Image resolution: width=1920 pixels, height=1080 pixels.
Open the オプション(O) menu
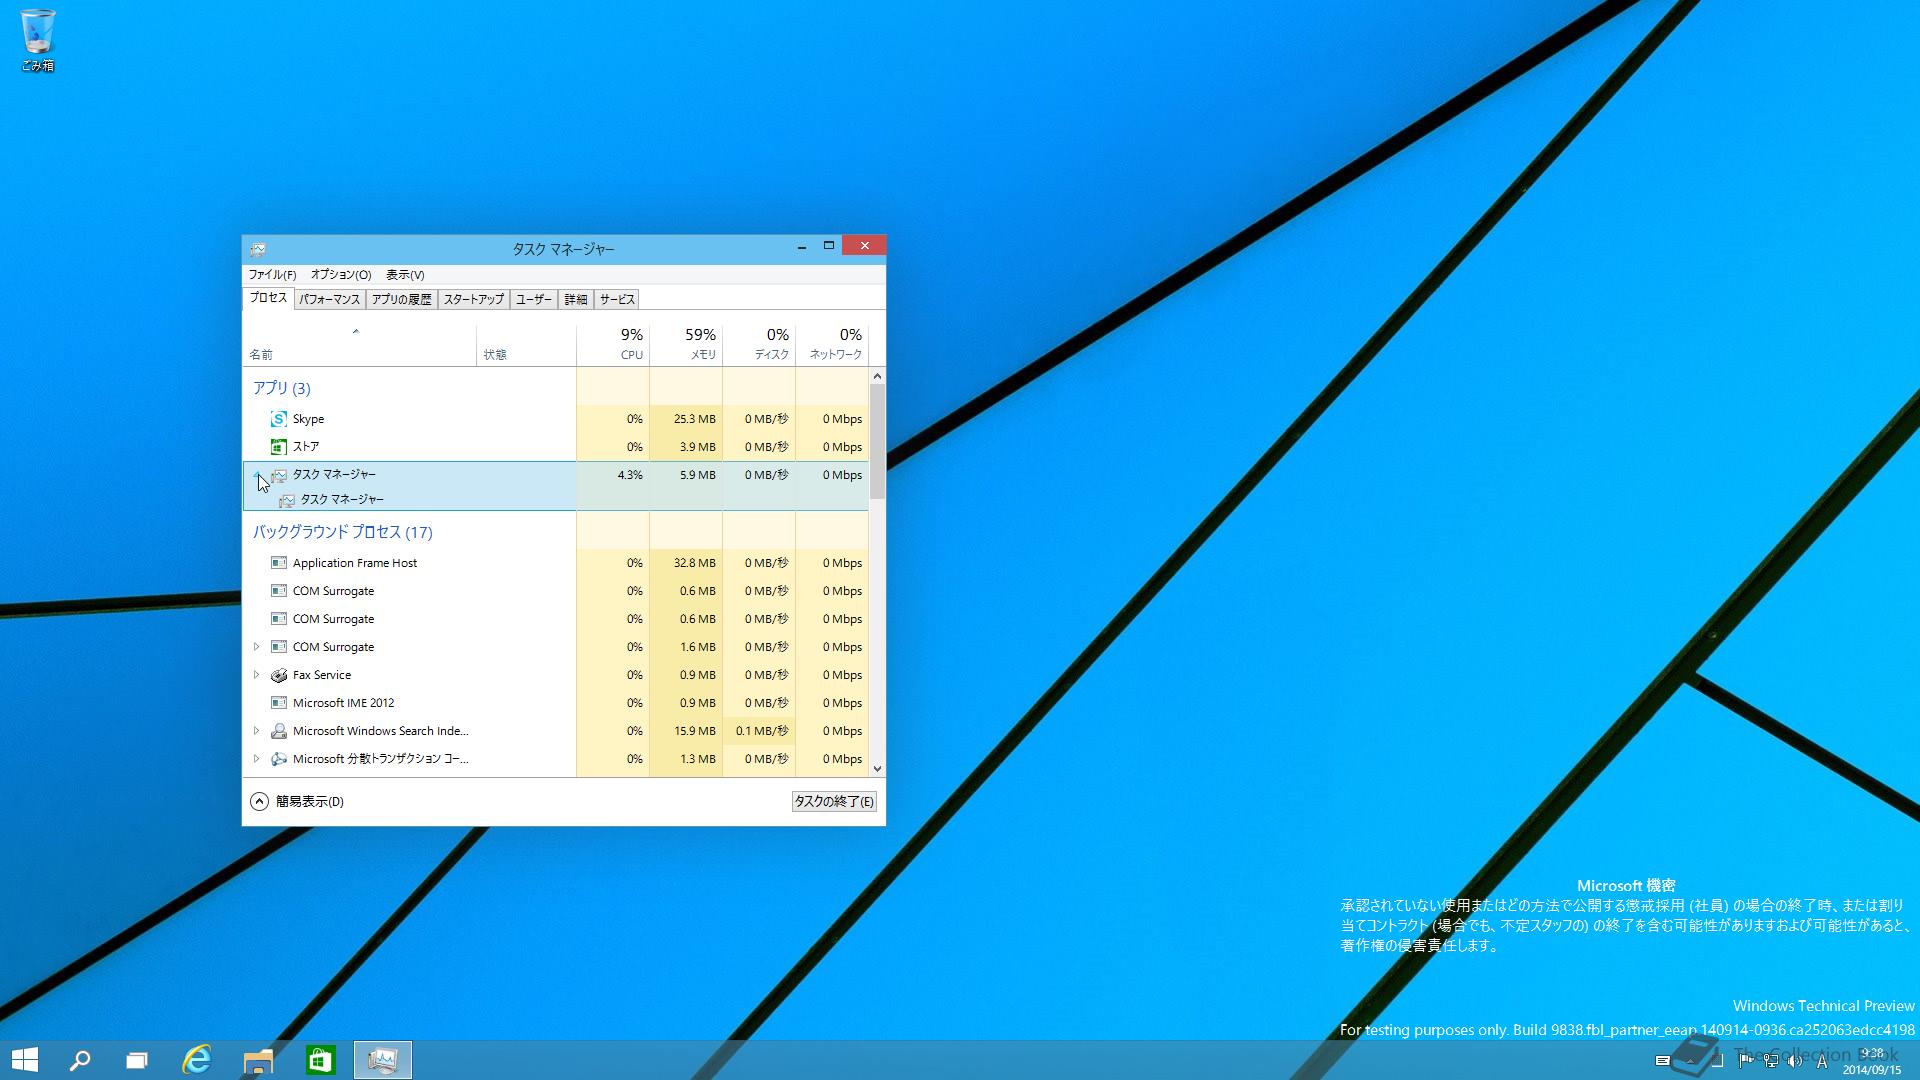tap(341, 275)
